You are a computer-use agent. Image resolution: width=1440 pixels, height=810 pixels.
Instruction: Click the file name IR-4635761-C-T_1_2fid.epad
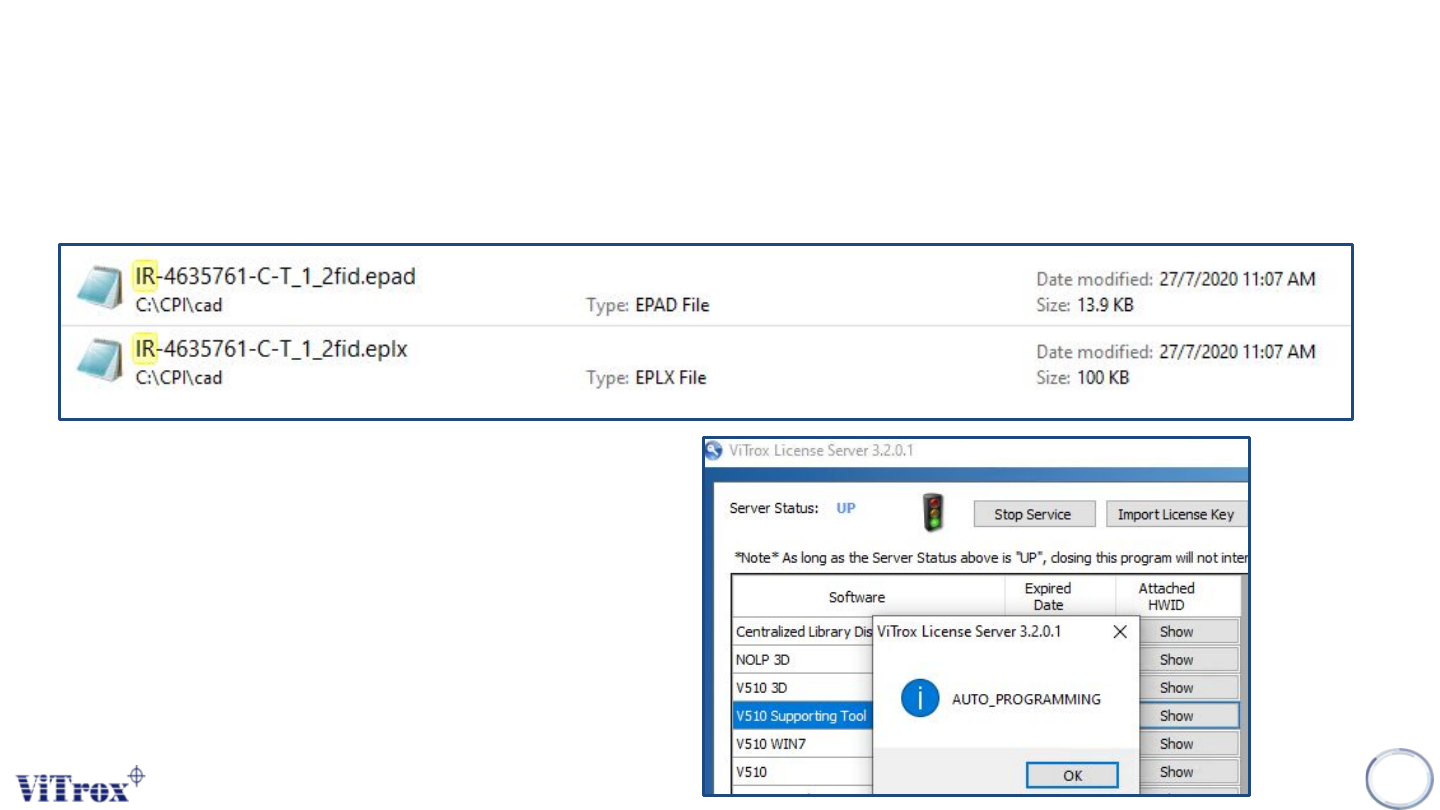click(275, 276)
